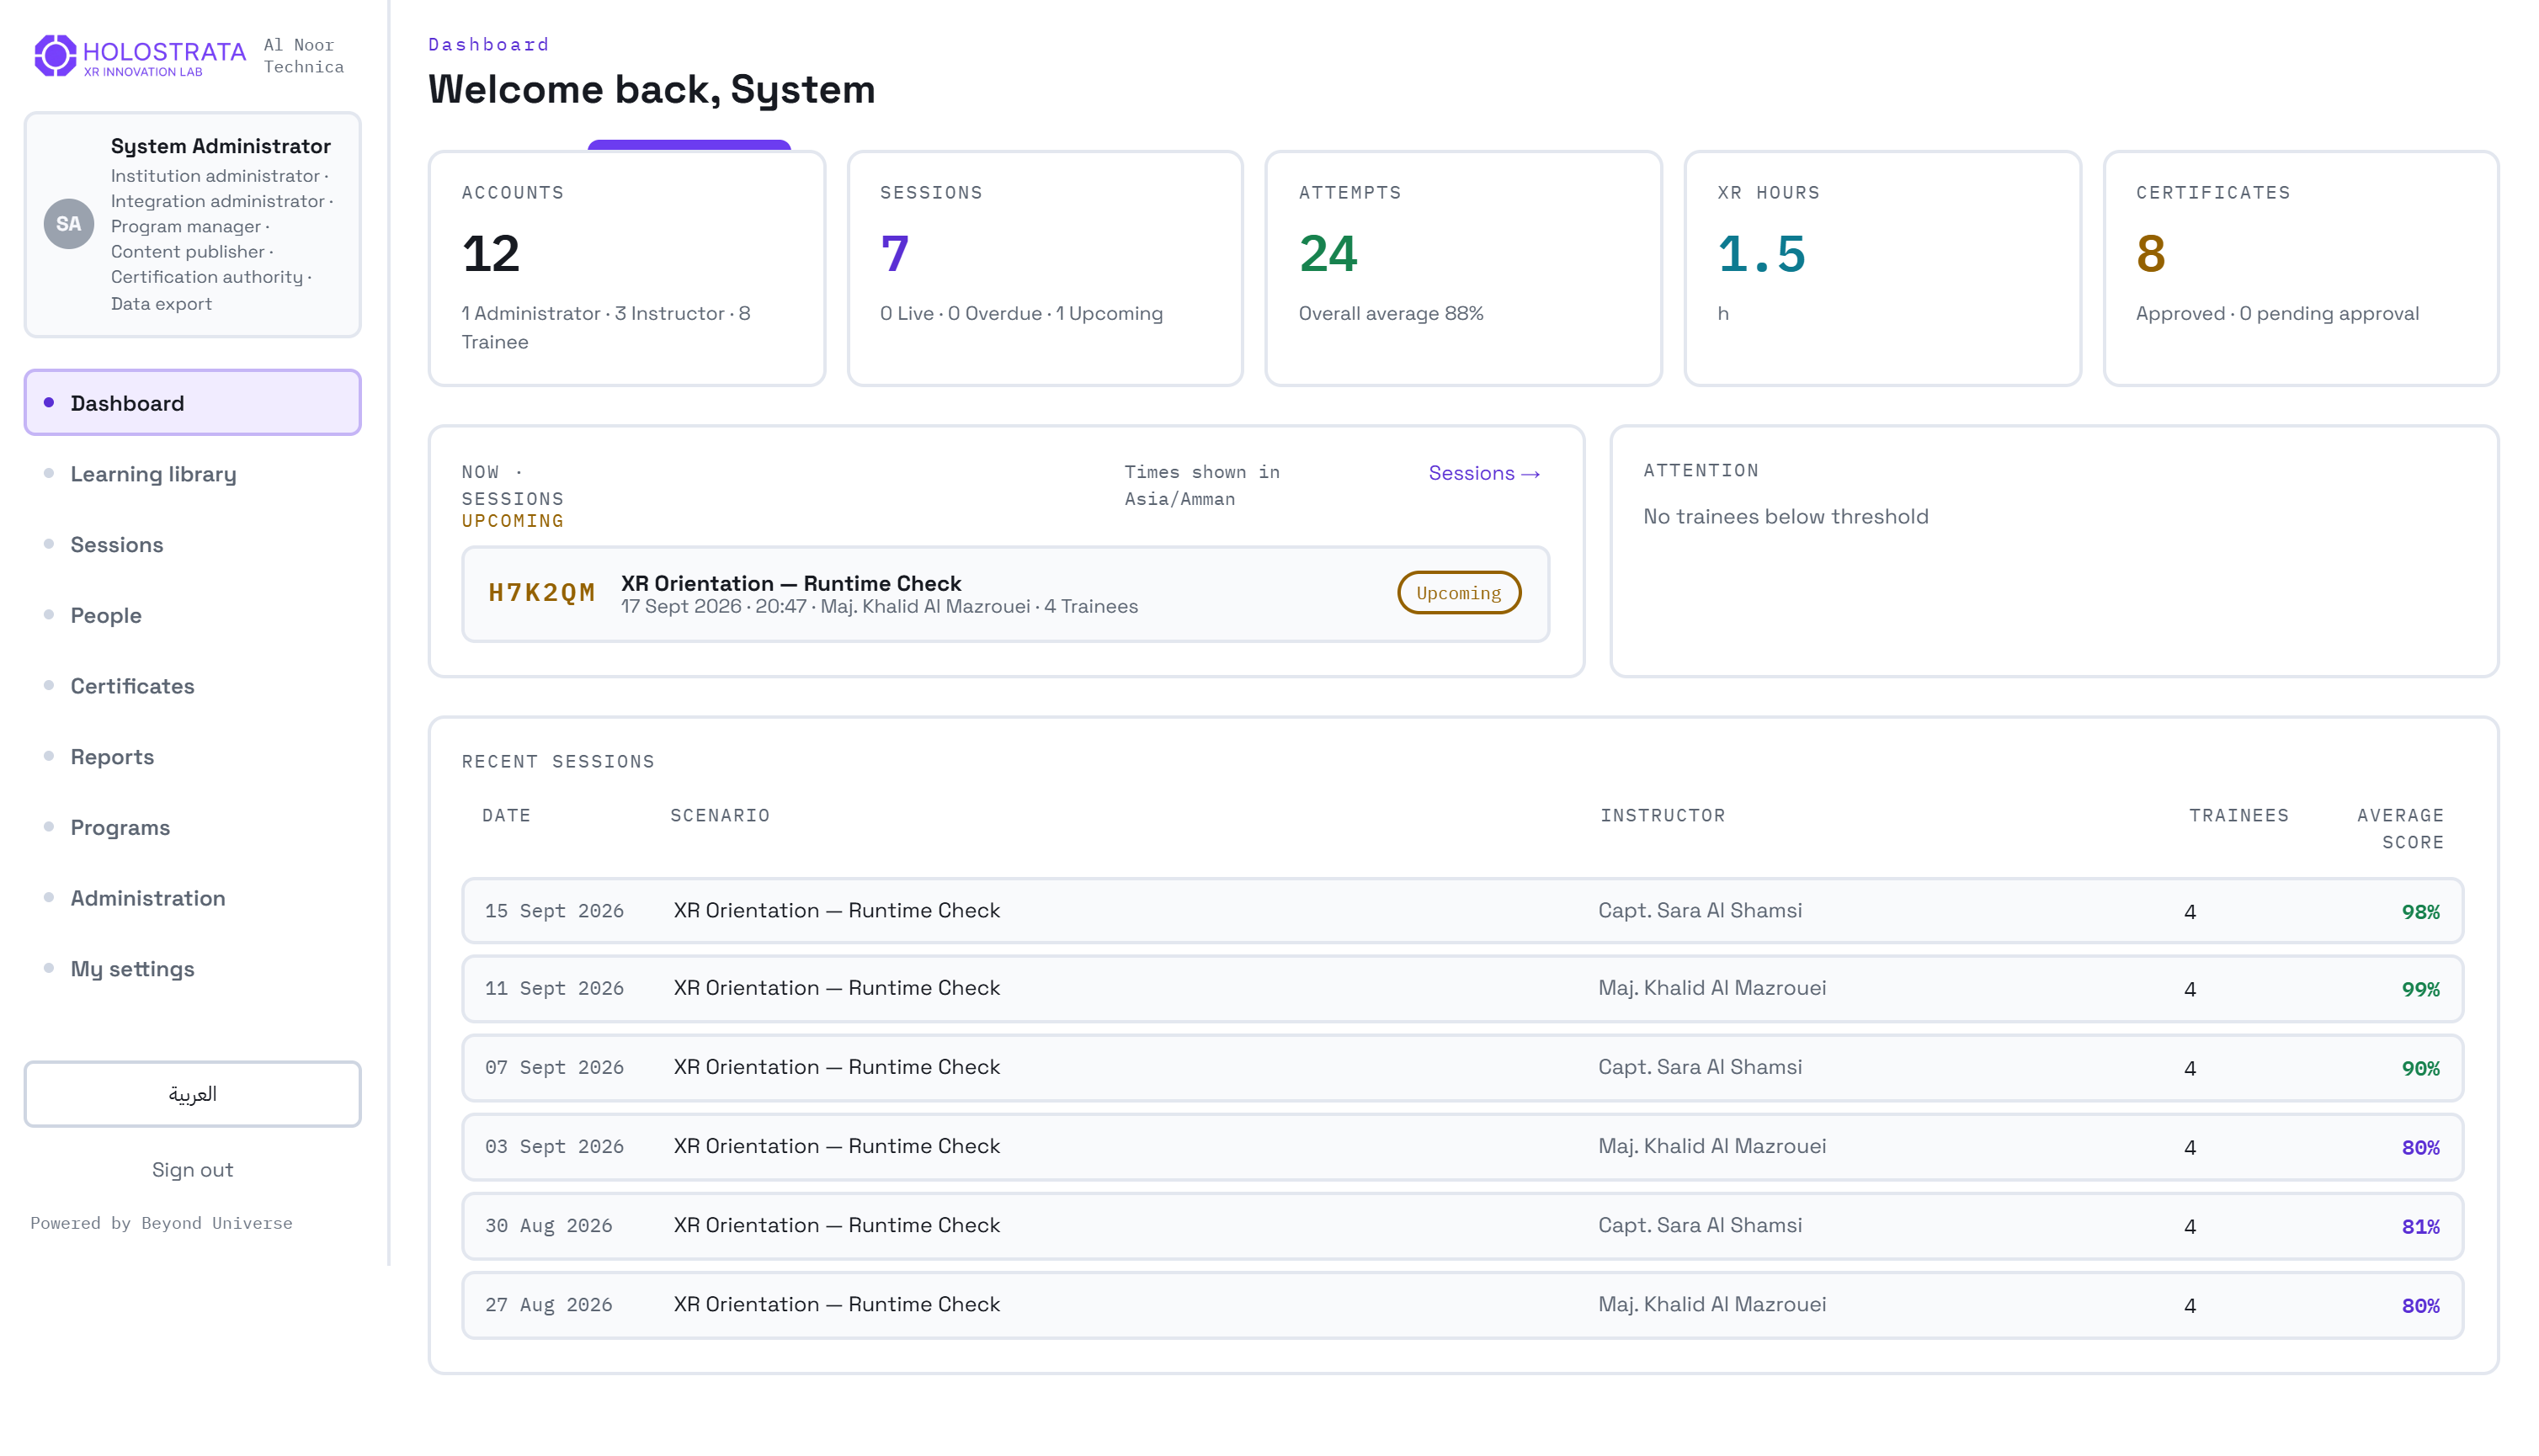Click Powered by Beyond Universe text
Viewport: 2539px width, 1456px height.
[161, 1223]
